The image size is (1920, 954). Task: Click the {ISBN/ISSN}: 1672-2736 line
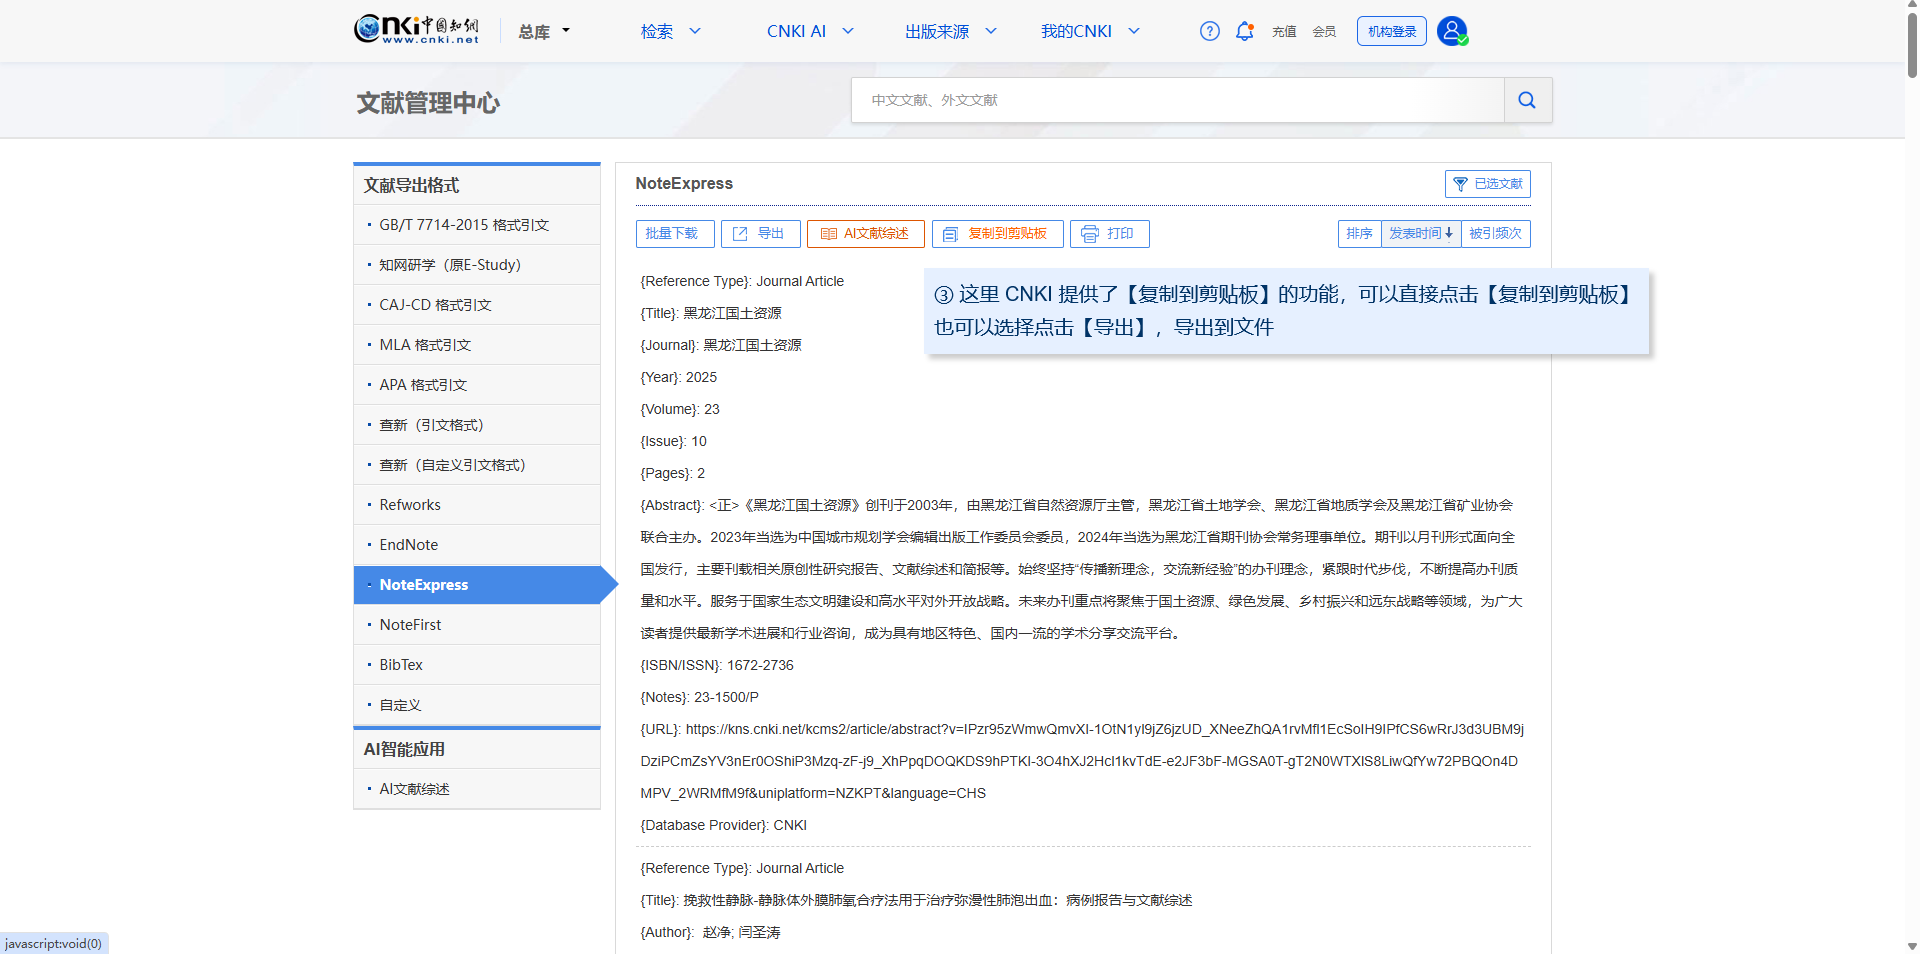tap(717, 665)
